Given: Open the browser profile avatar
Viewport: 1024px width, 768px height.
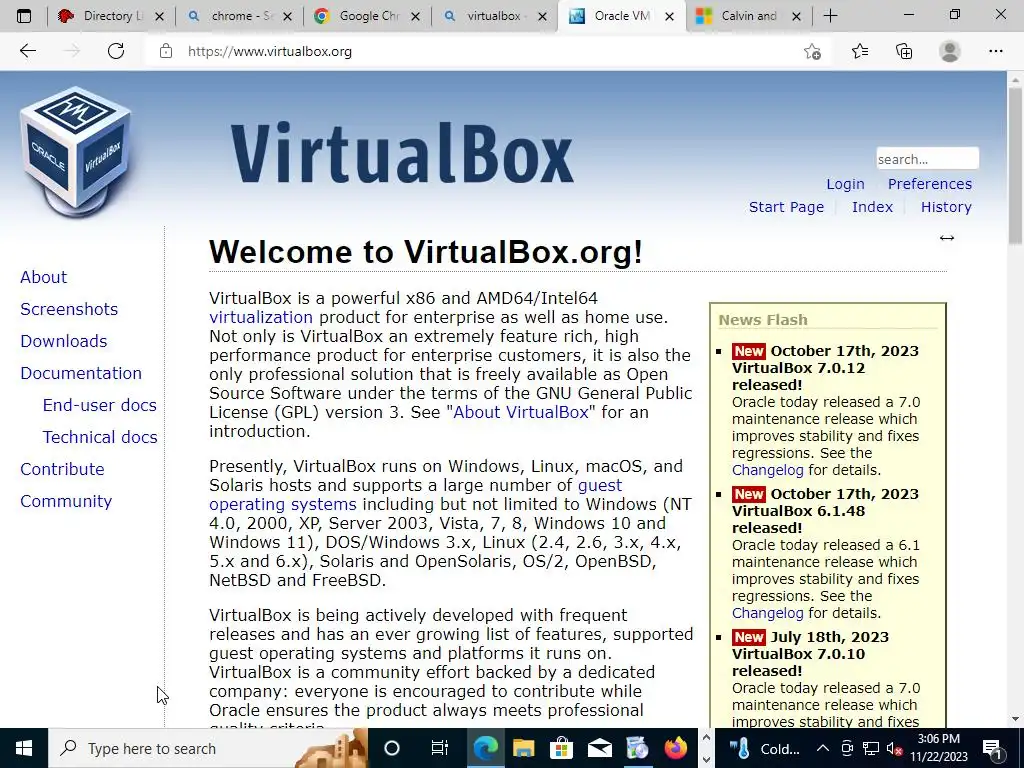Looking at the screenshot, I should point(950,51).
